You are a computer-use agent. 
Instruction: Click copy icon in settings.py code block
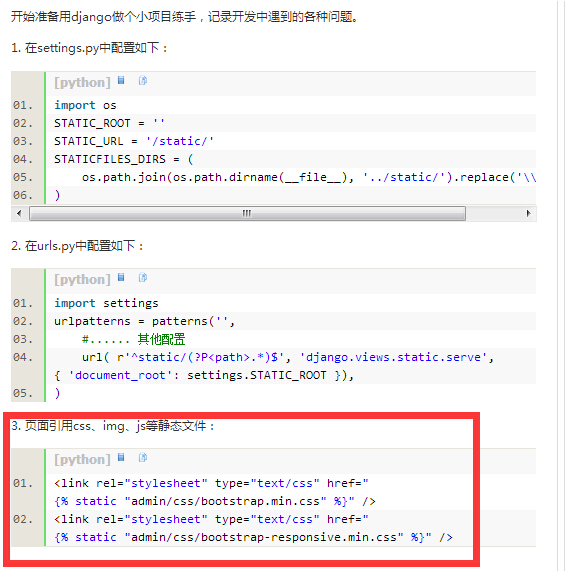tap(143, 80)
